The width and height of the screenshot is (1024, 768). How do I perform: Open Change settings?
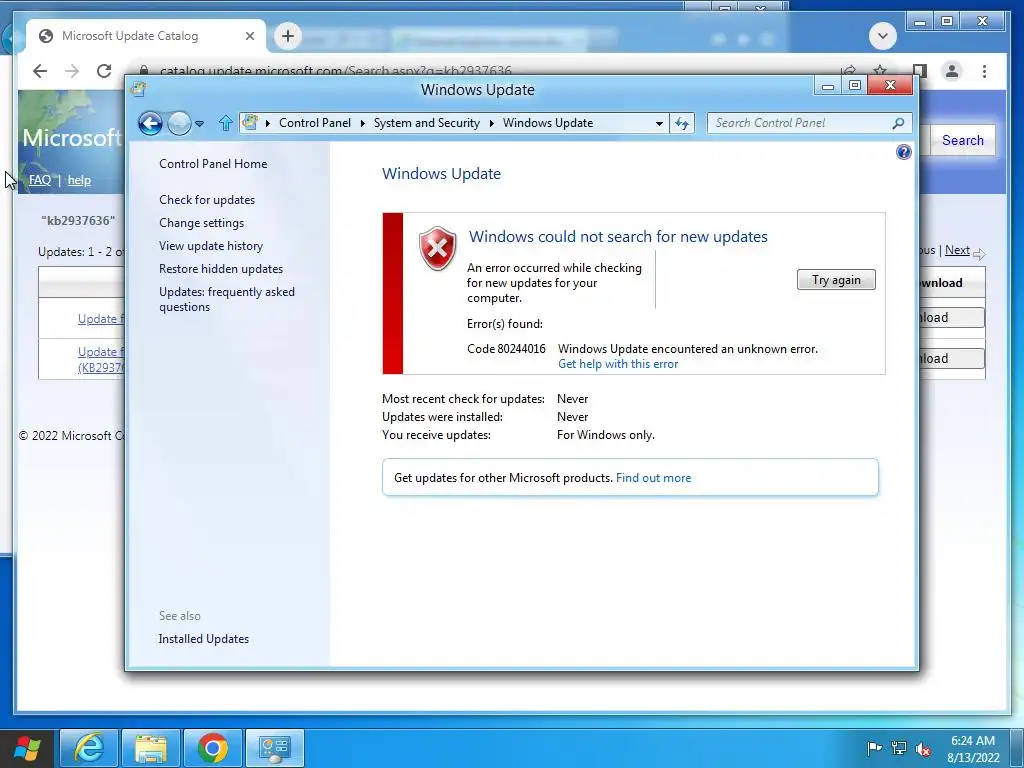click(x=201, y=223)
